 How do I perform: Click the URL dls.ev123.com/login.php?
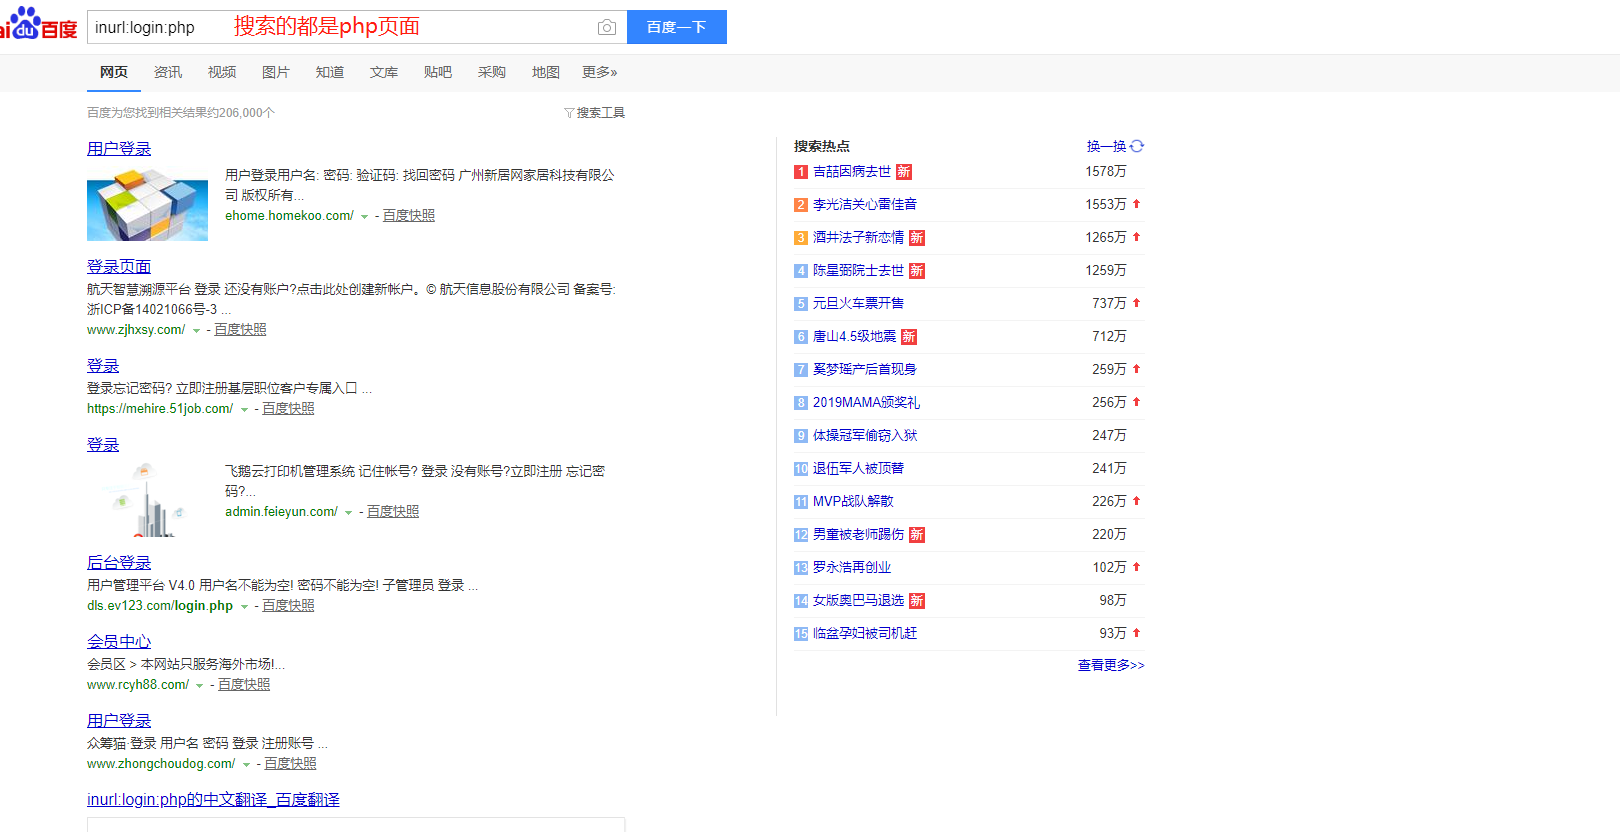coord(160,606)
